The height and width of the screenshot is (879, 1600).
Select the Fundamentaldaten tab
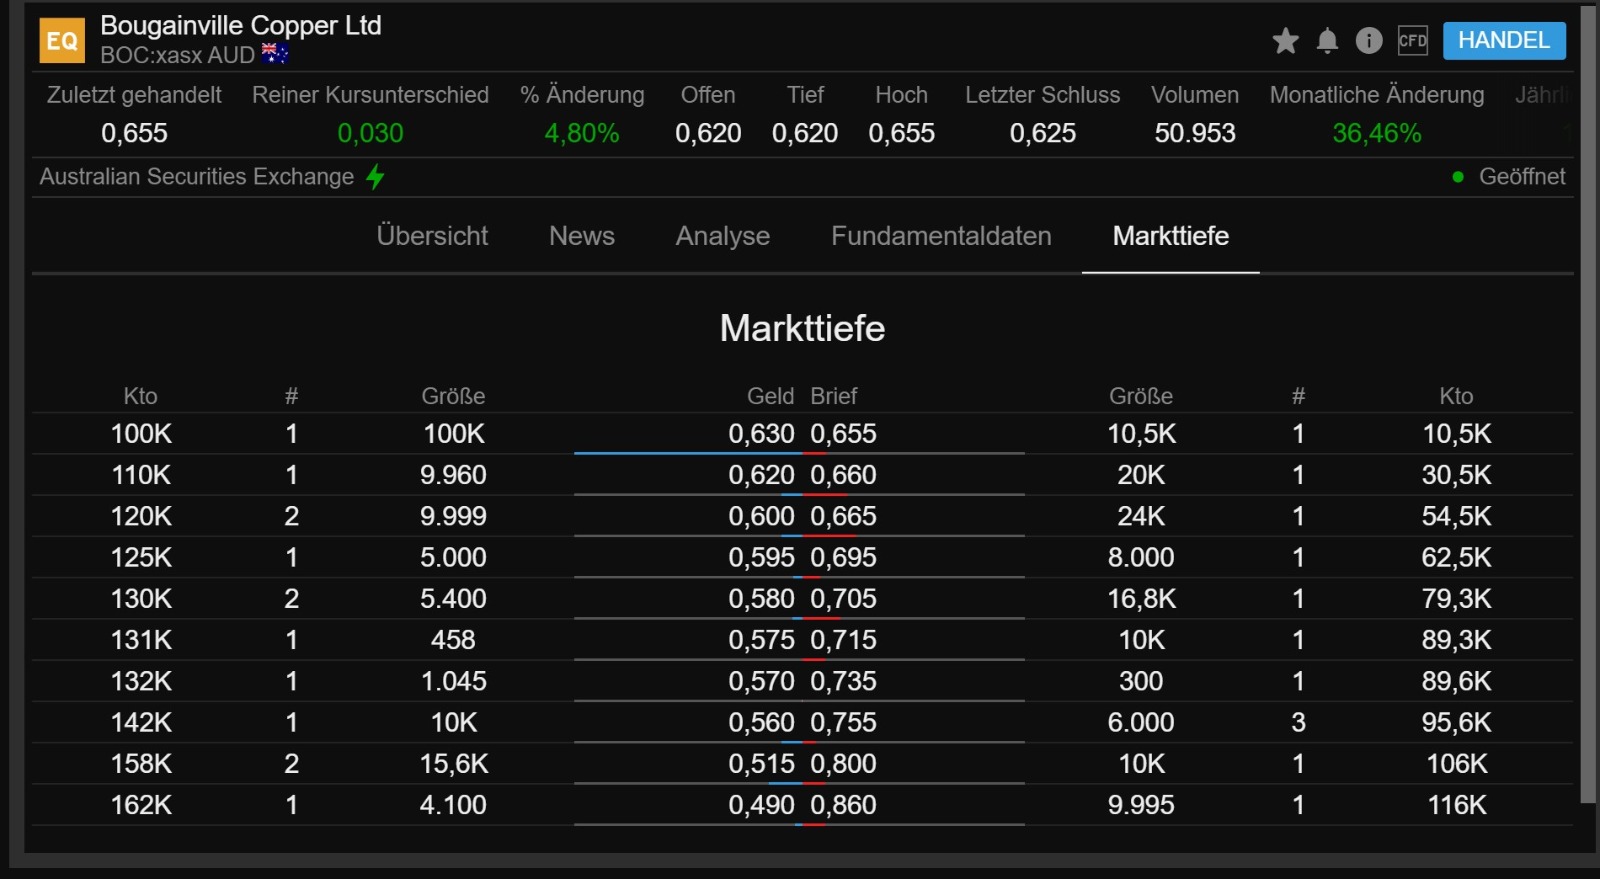[x=941, y=236]
